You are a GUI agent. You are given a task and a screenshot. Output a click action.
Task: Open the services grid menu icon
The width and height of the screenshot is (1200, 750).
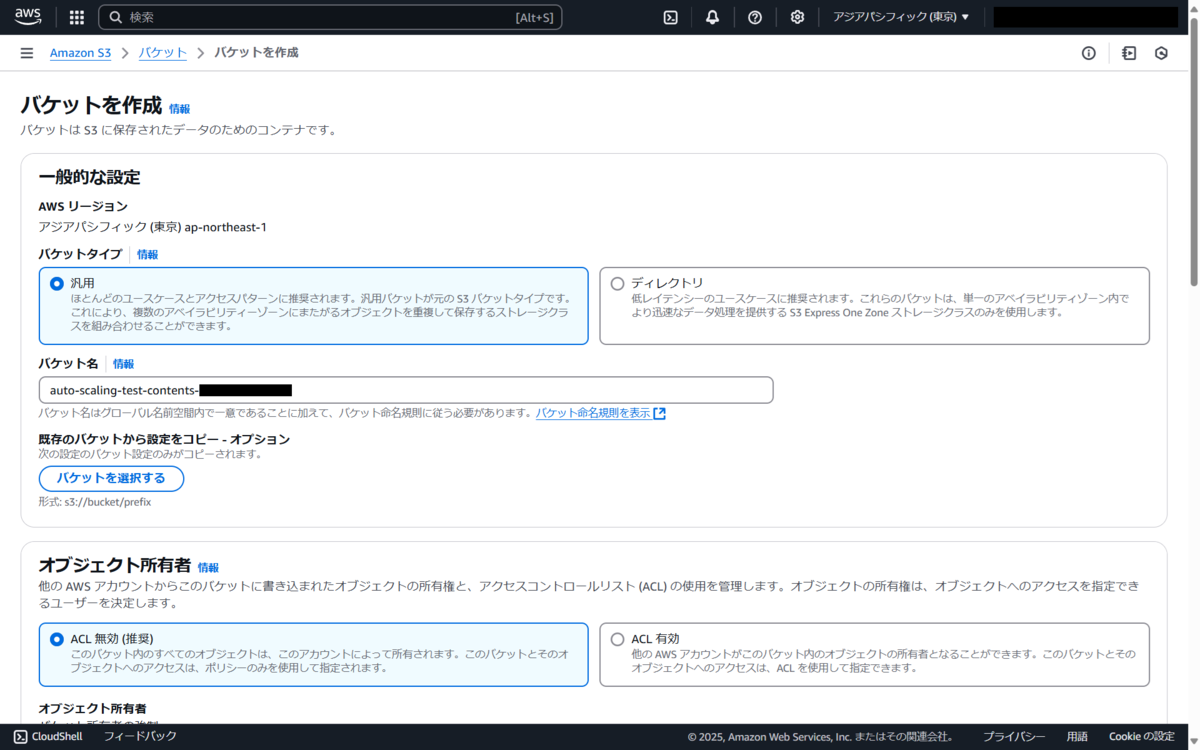click(77, 17)
